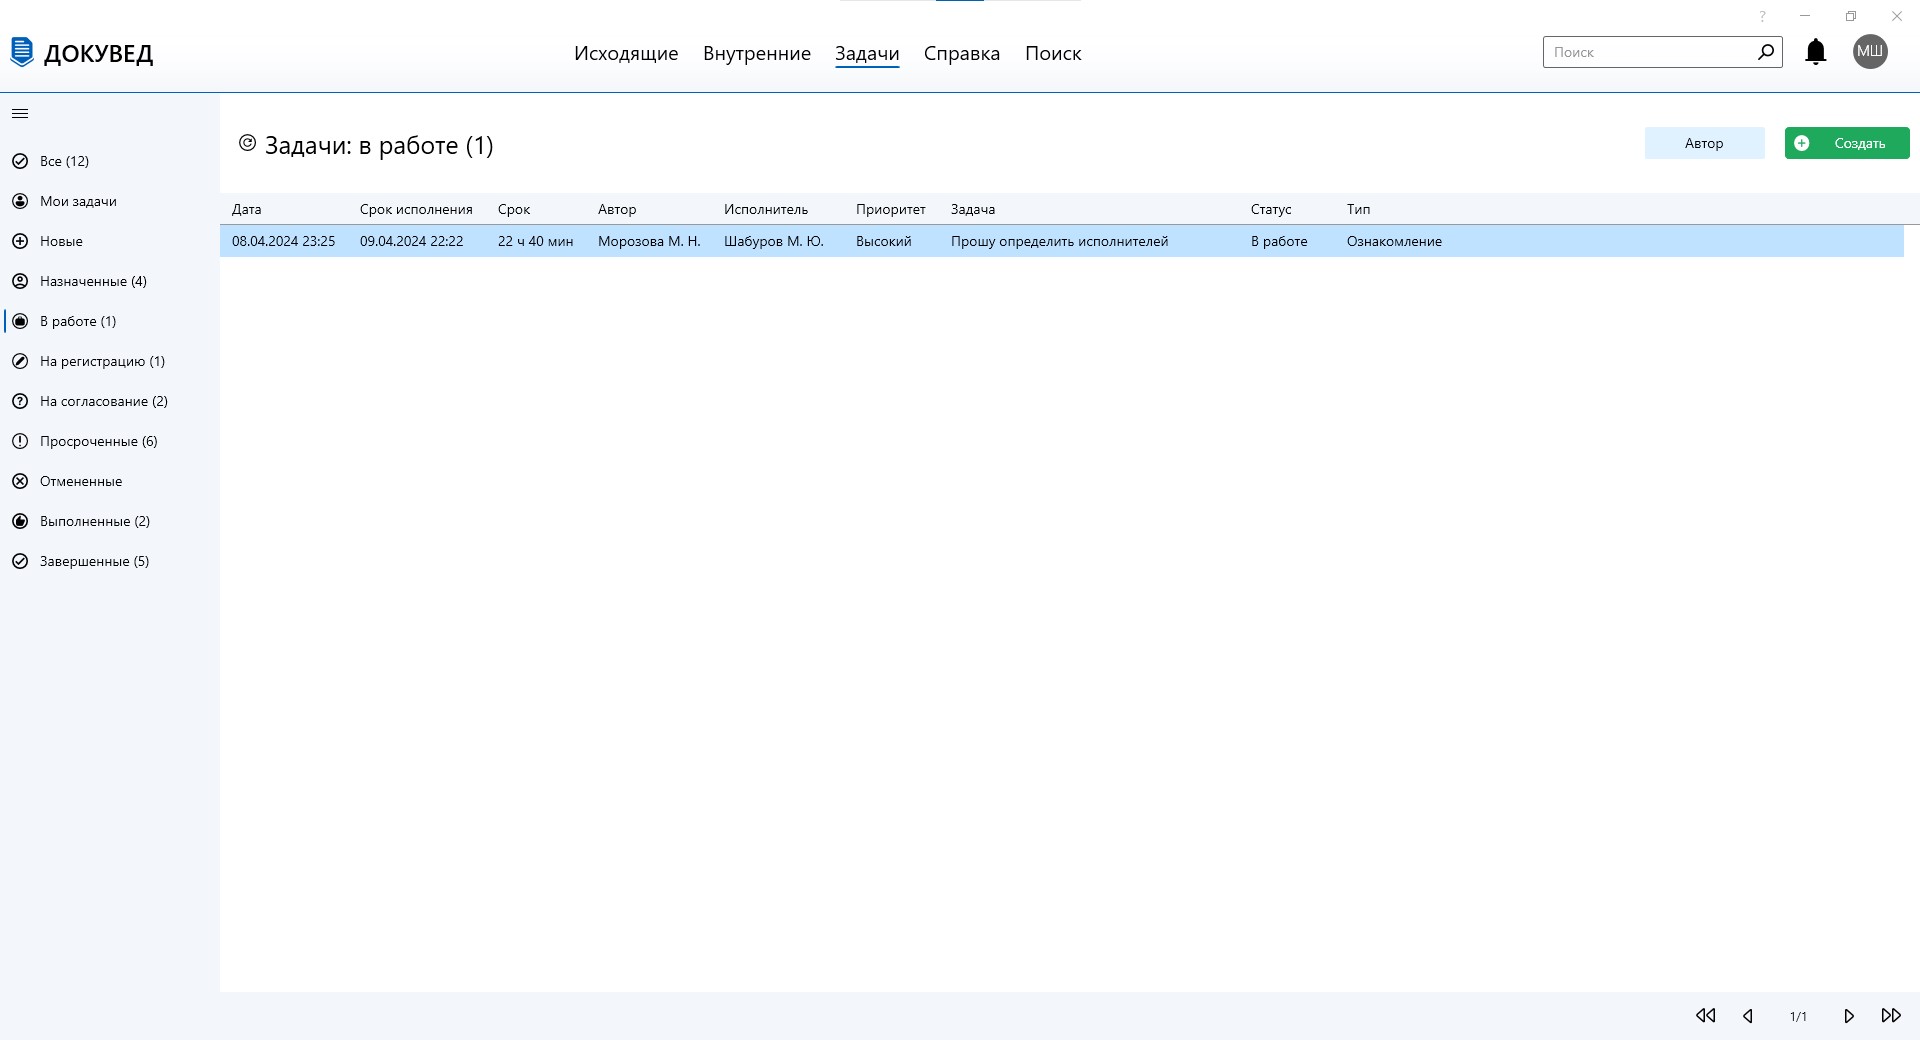Viewport: 1920px width, 1040px height.
Task: Click plus icon on Создать button
Action: pos(1801,143)
